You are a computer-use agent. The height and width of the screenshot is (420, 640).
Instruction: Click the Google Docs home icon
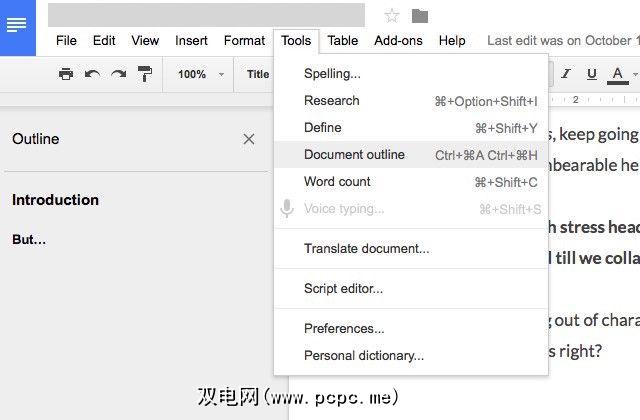(17, 26)
